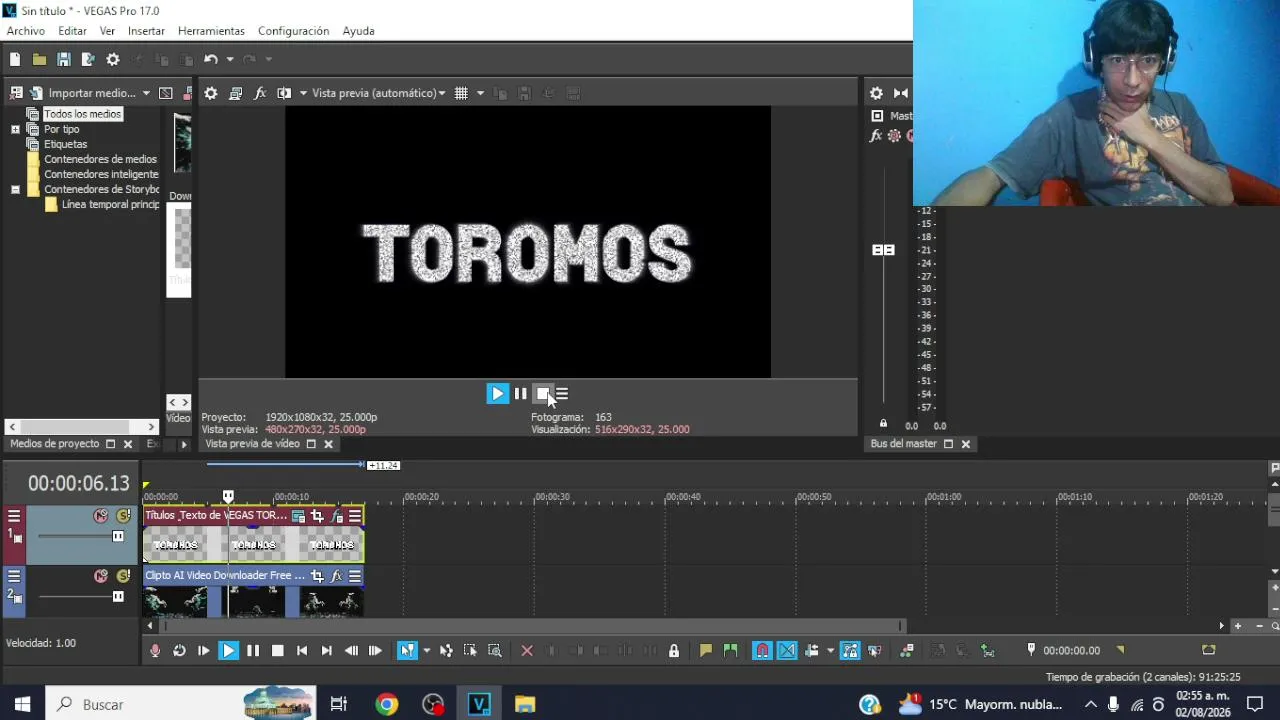Toggle automatic crossfades in the timeline toolbar
This screenshot has width=1280, height=720.
(787, 651)
